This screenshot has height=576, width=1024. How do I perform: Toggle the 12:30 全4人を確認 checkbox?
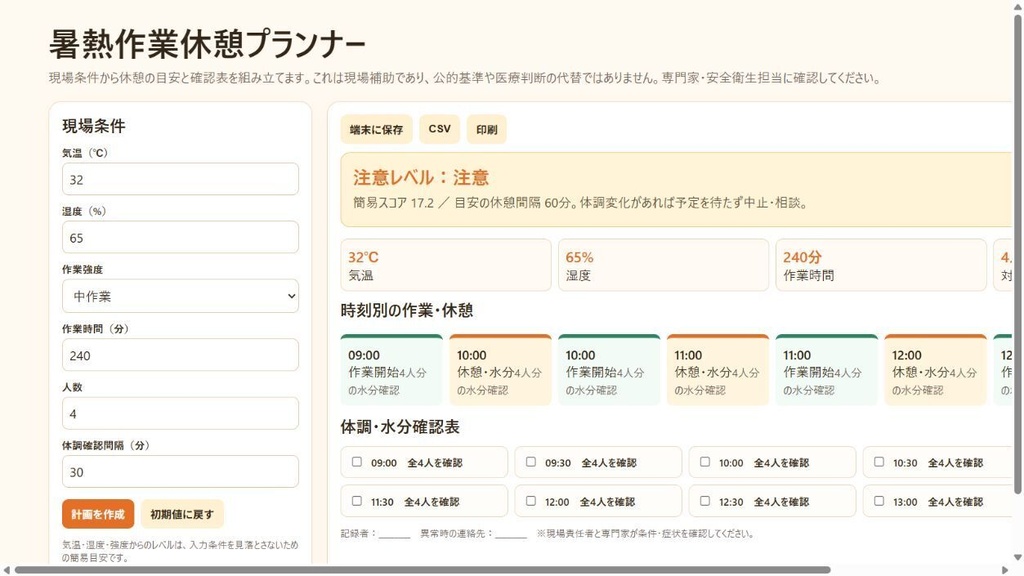pyautogui.click(x=705, y=501)
